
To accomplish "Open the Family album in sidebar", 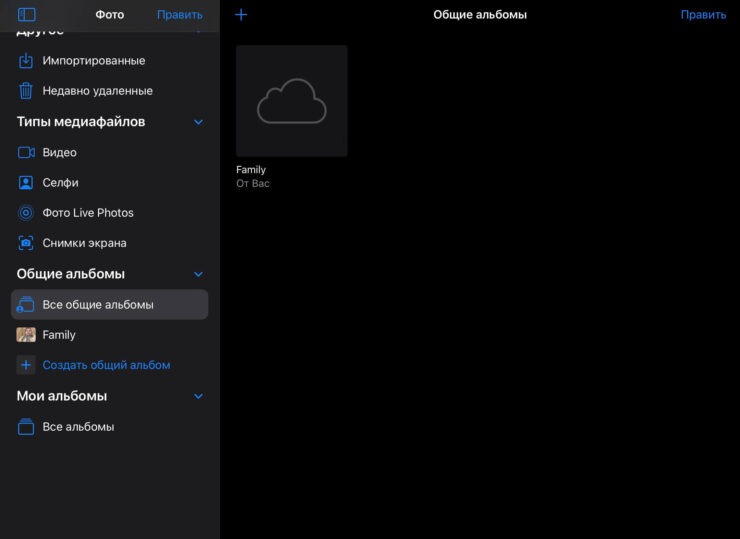I will pos(59,335).
